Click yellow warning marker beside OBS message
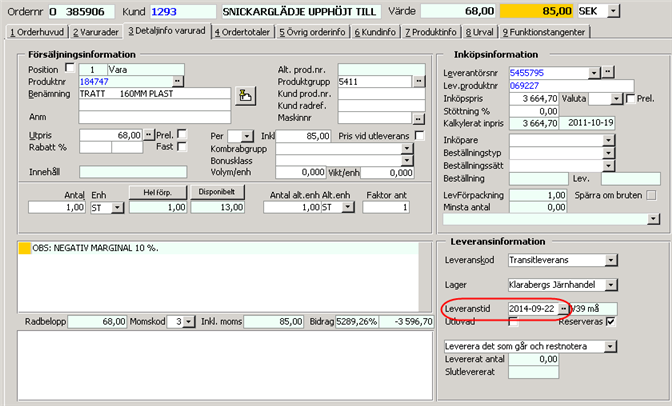The height and width of the screenshot is (406, 672). pos(25,248)
